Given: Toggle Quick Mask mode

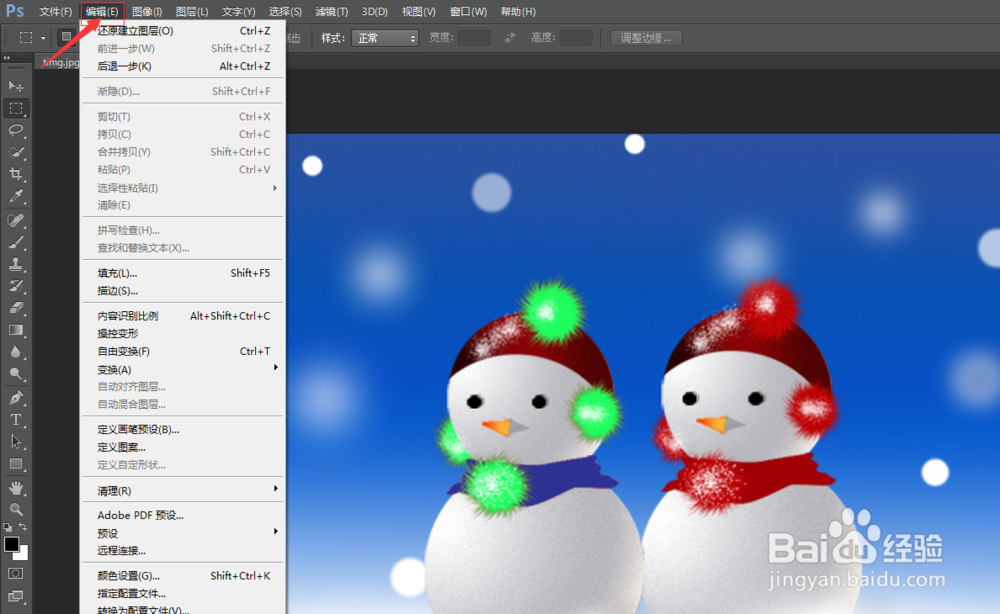Looking at the screenshot, I should pos(16,574).
